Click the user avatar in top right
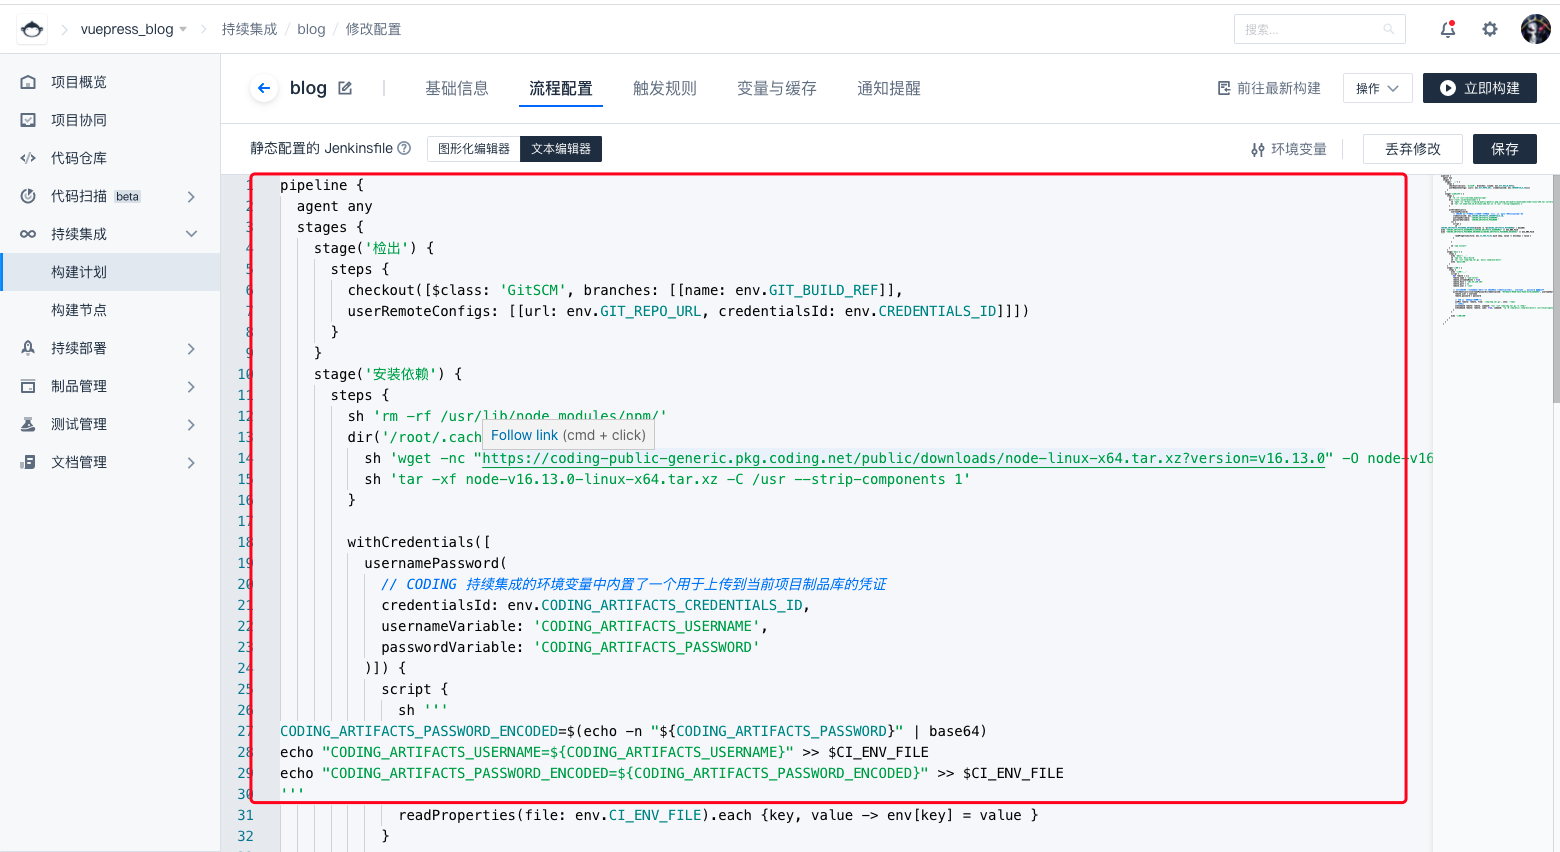The width and height of the screenshot is (1560, 852). (x=1535, y=29)
